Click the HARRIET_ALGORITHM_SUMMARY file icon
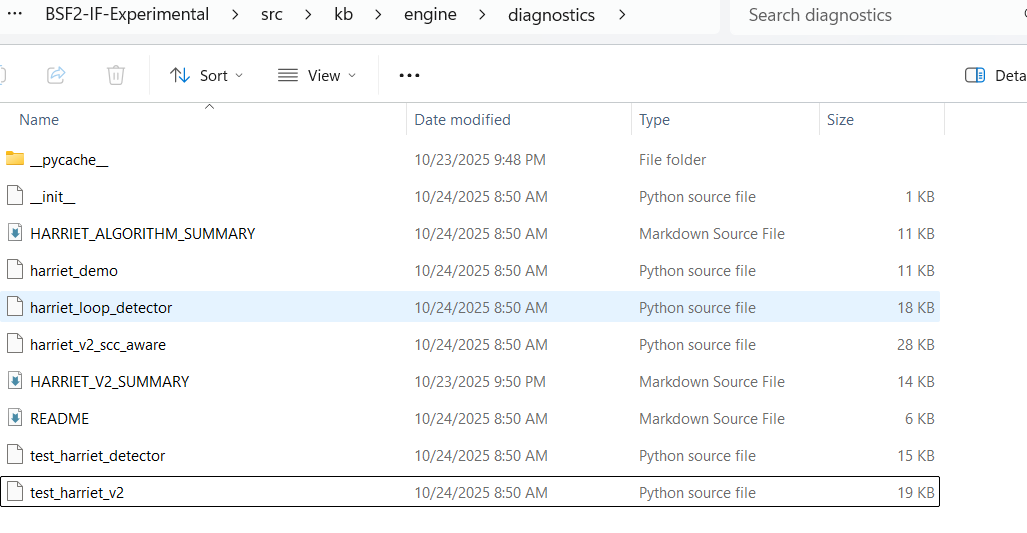This screenshot has height=533, width=1027. (15, 233)
